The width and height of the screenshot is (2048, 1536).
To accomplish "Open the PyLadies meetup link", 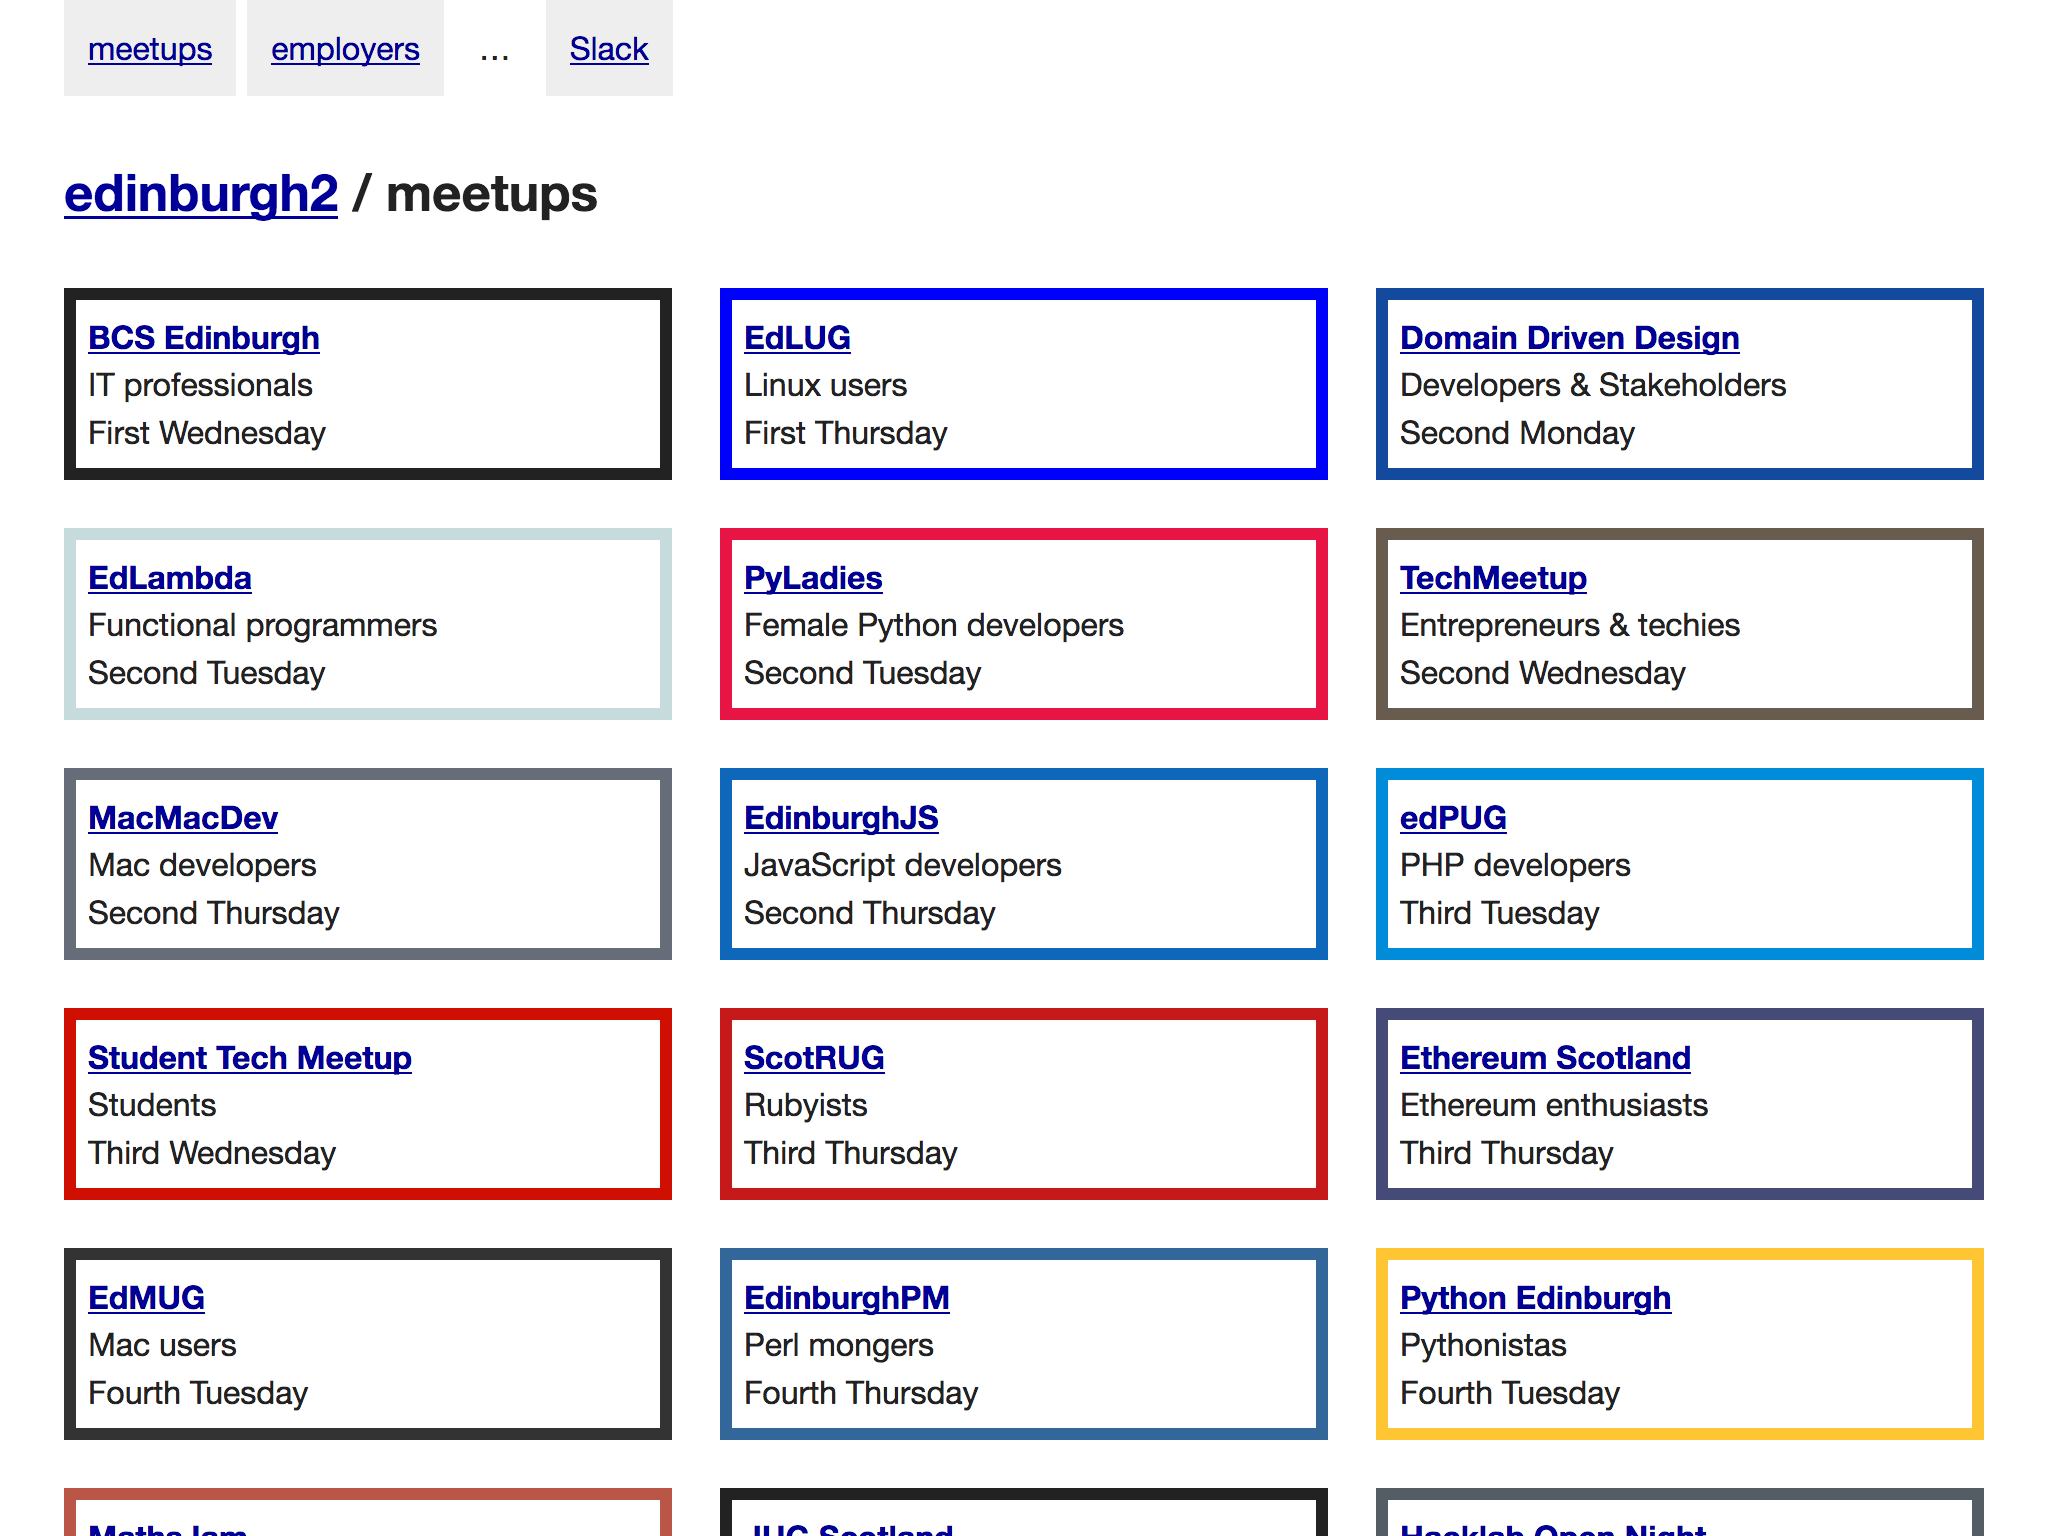I will coord(813,578).
